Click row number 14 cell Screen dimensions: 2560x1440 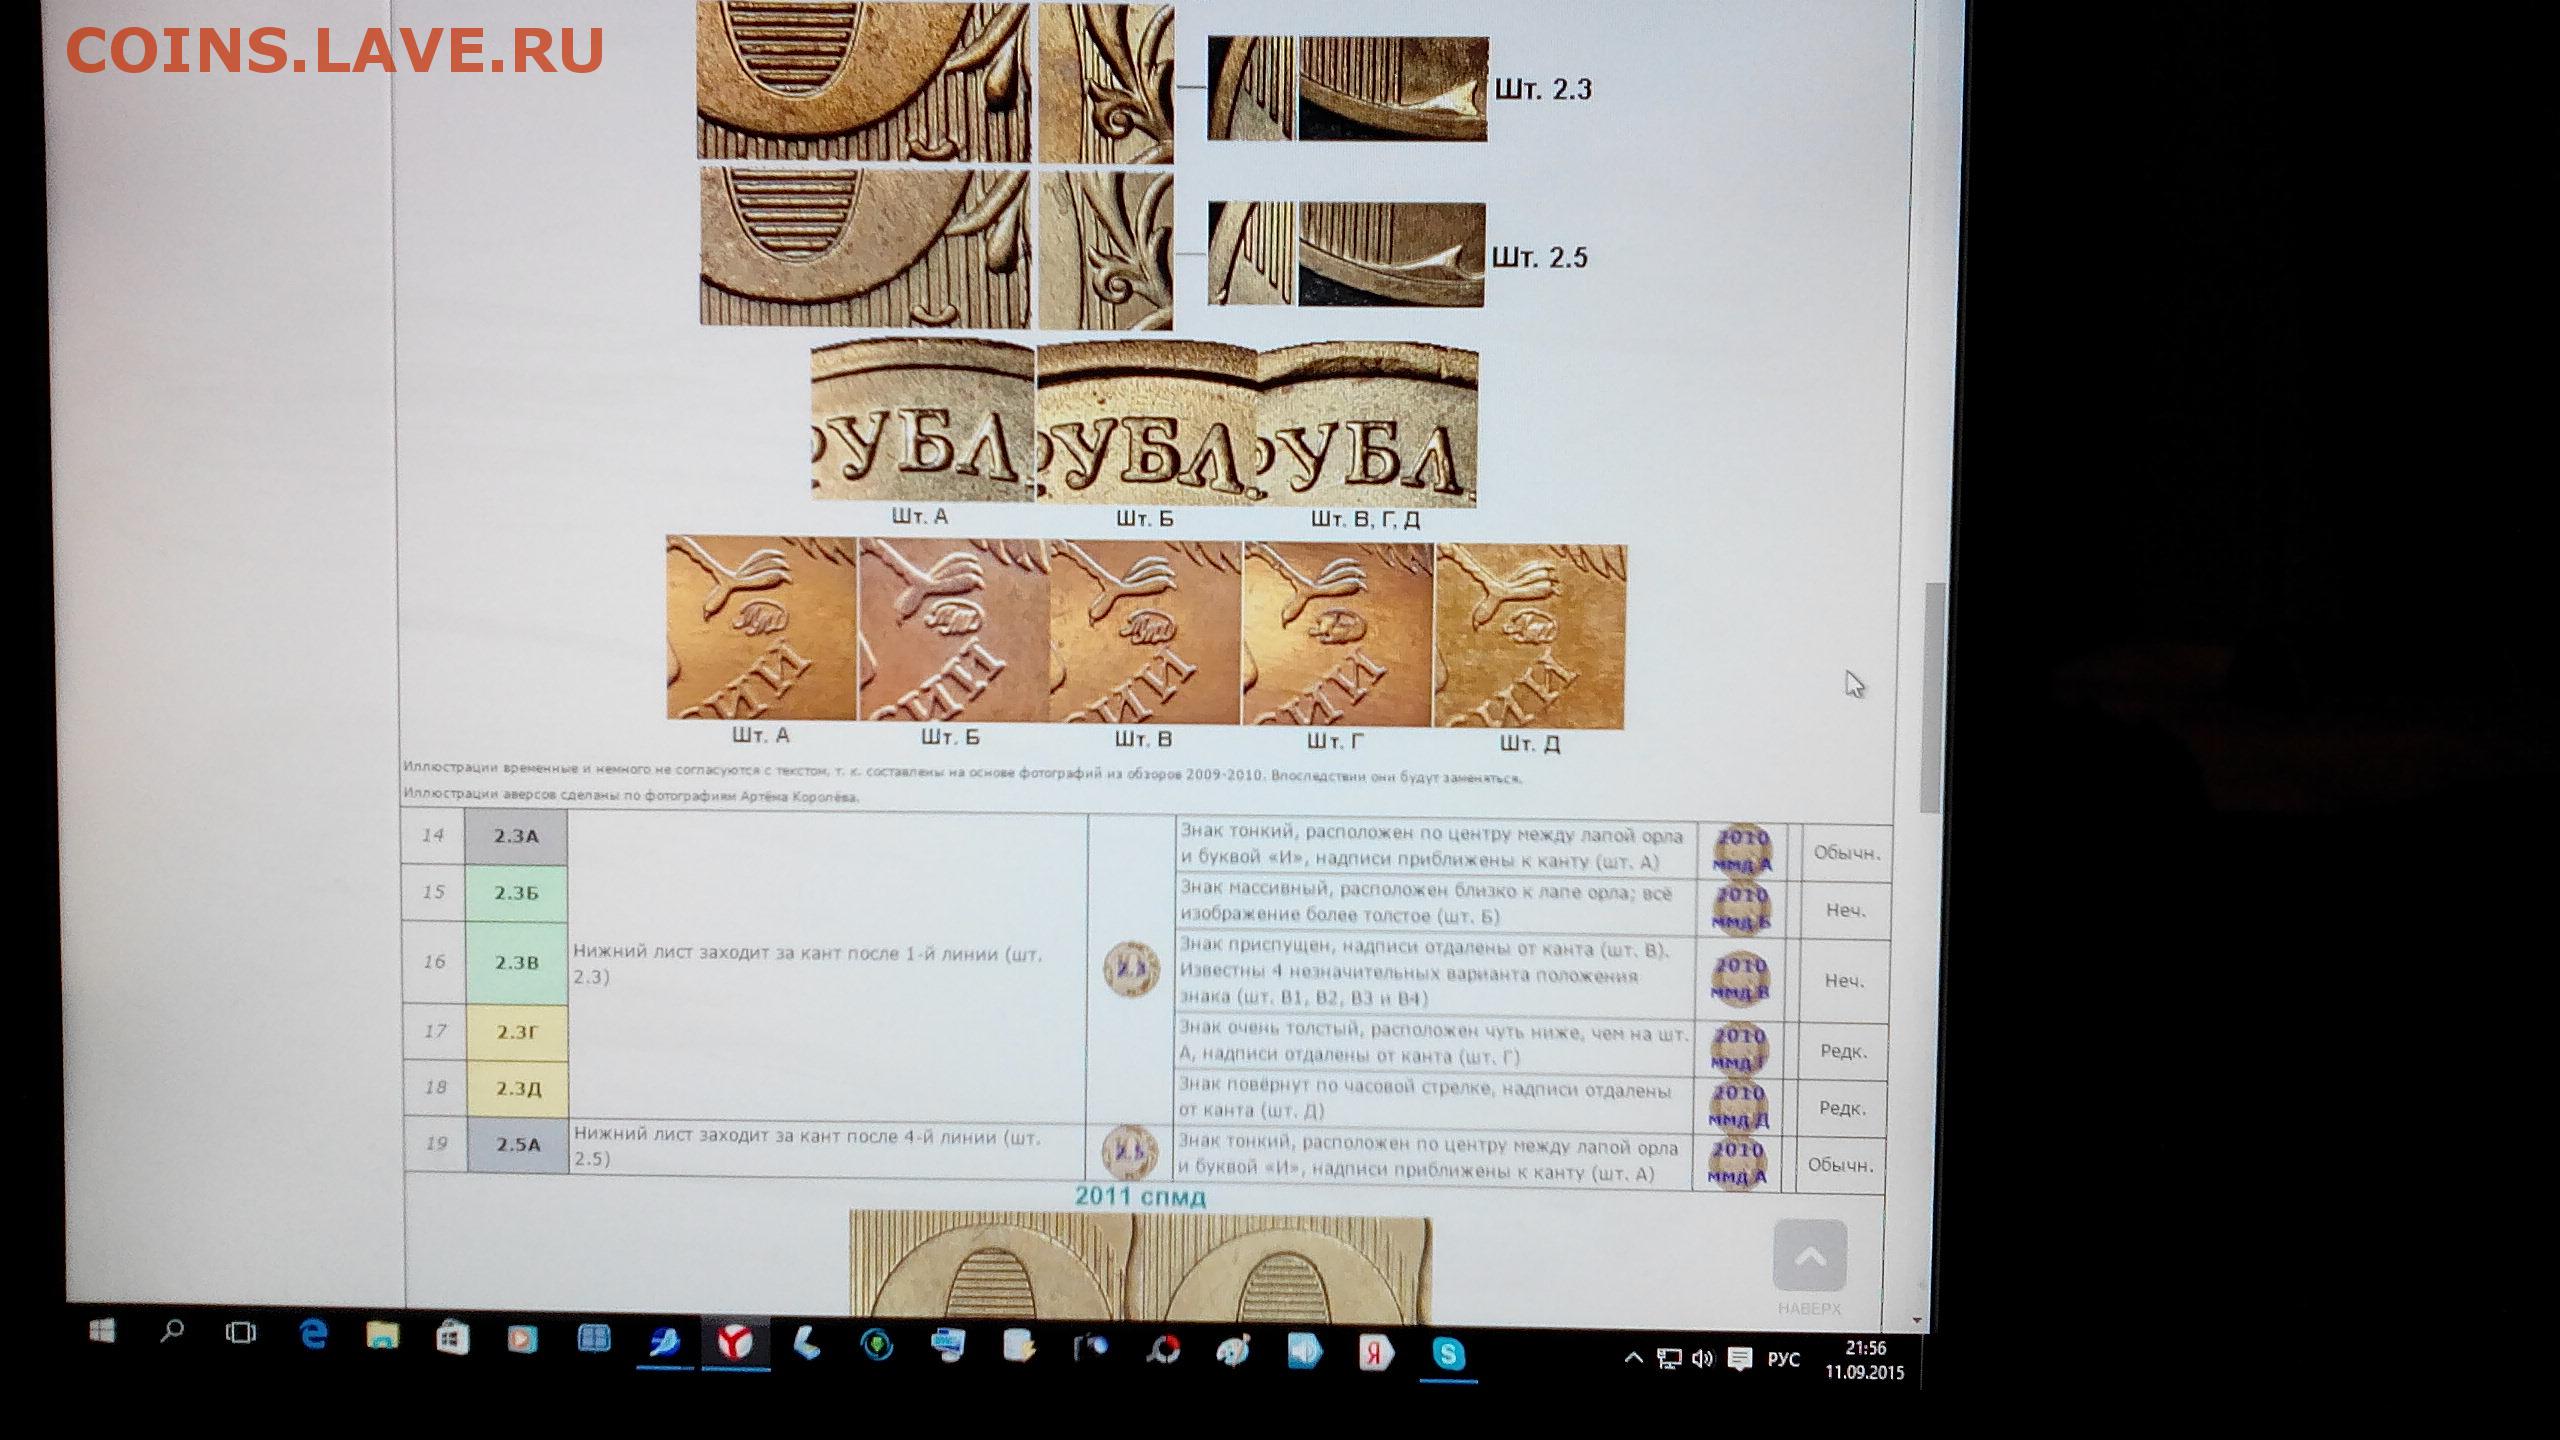tap(433, 835)
